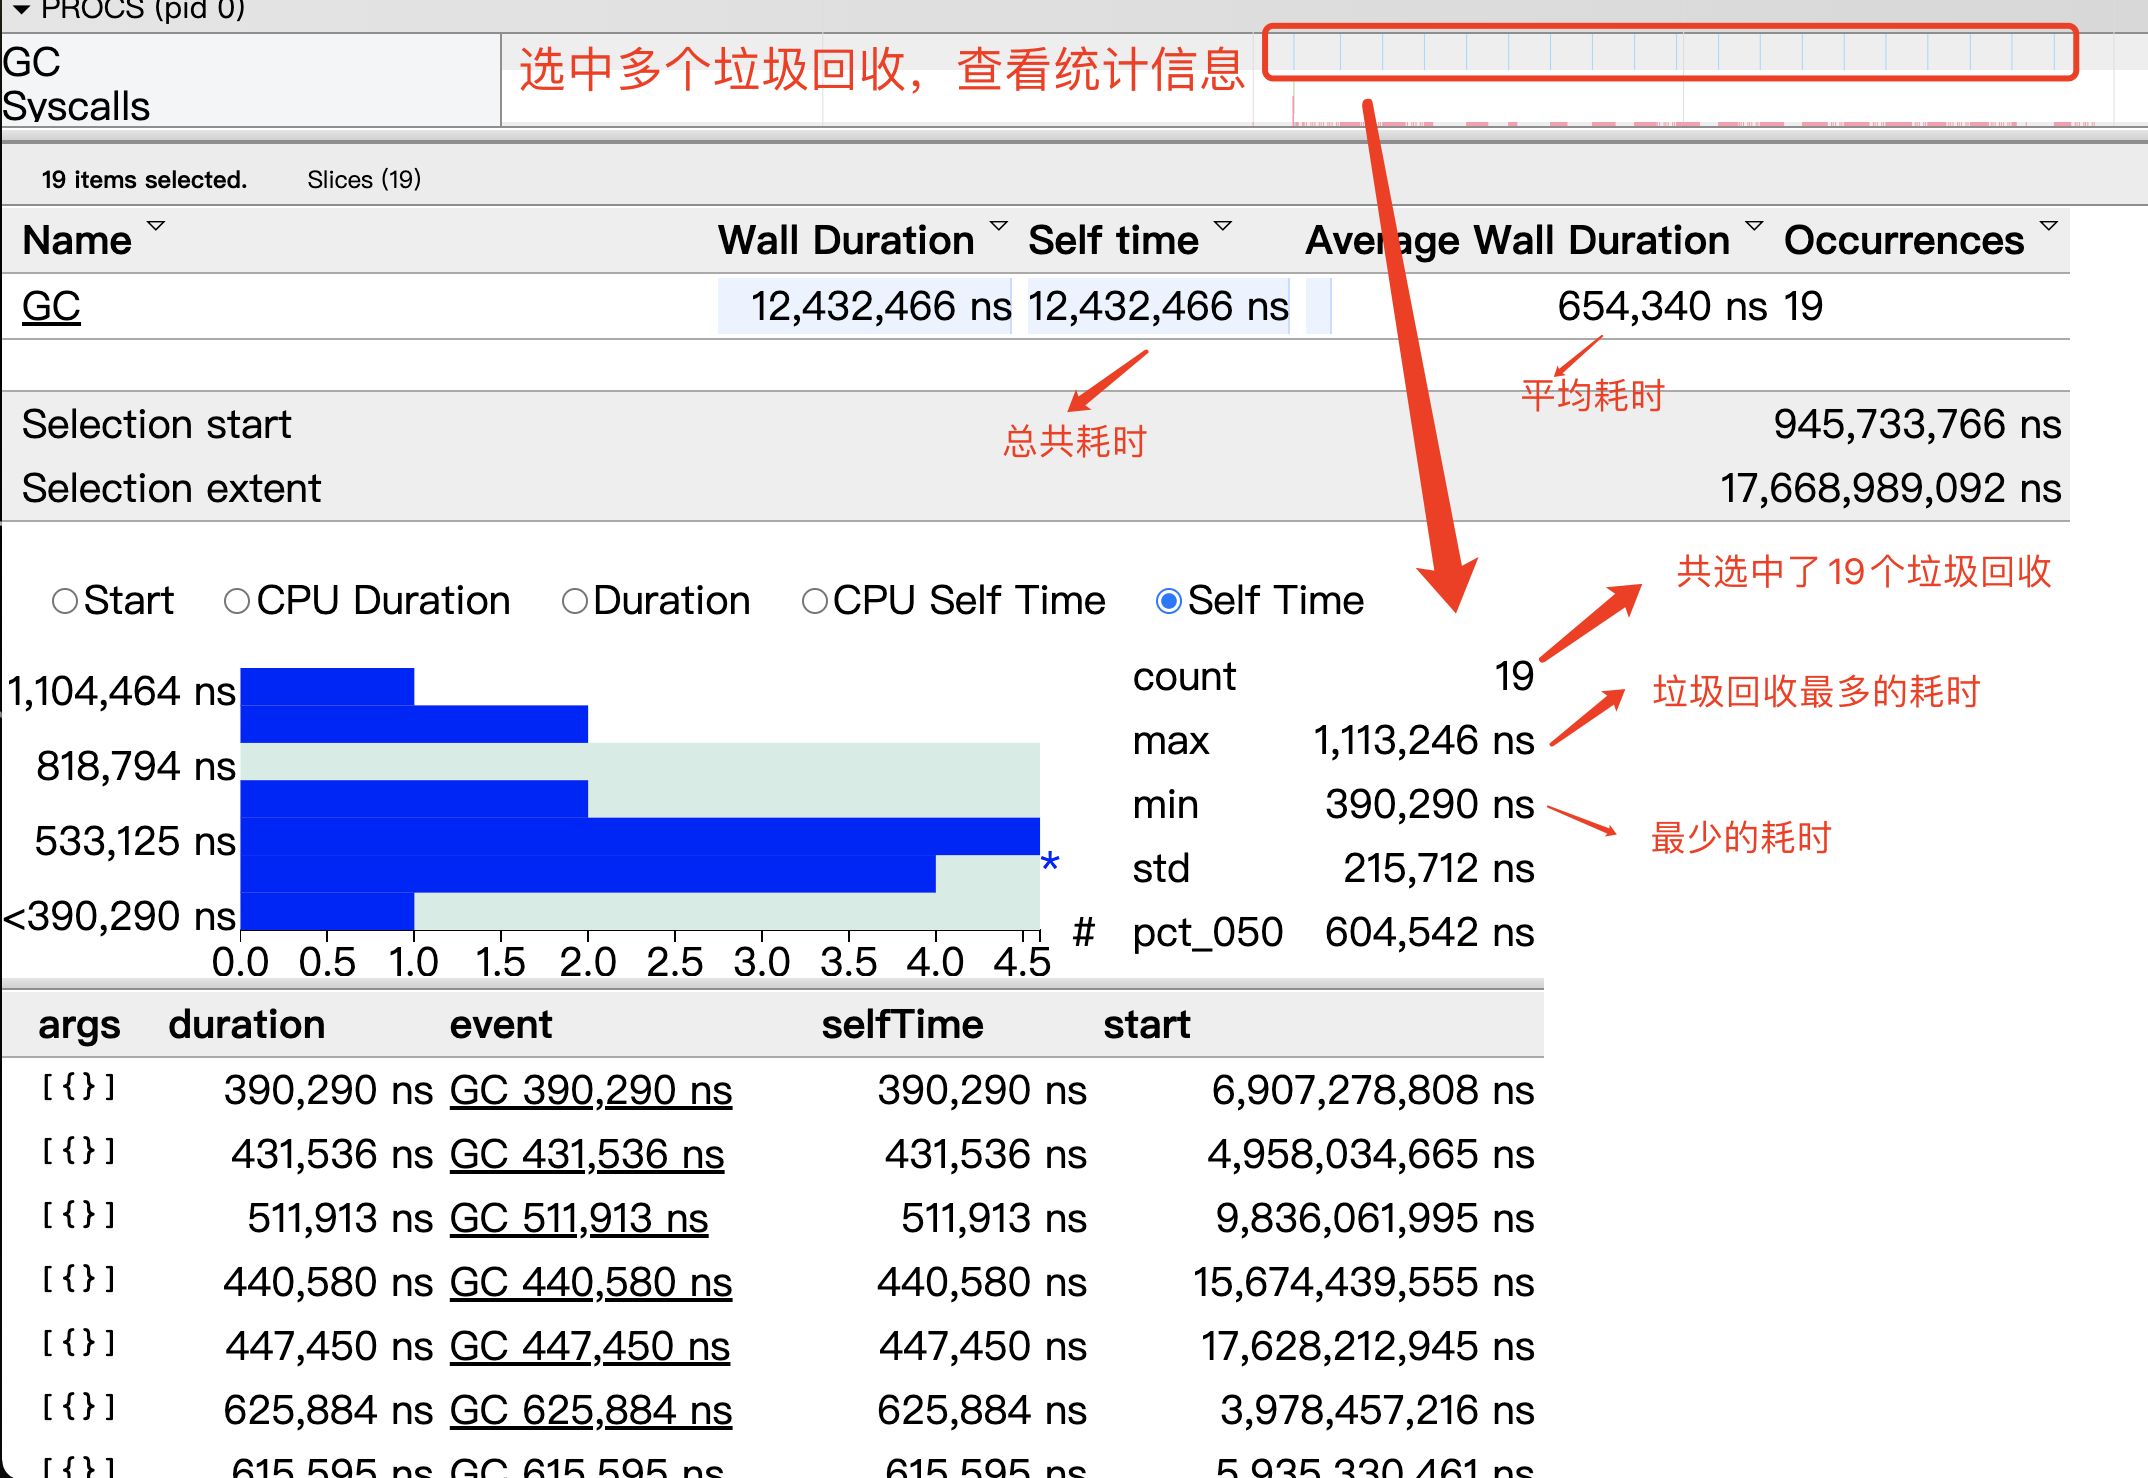
Task: Click sort arrow next to Self time
Action: pyautogui.click(x=1222, y=226)
